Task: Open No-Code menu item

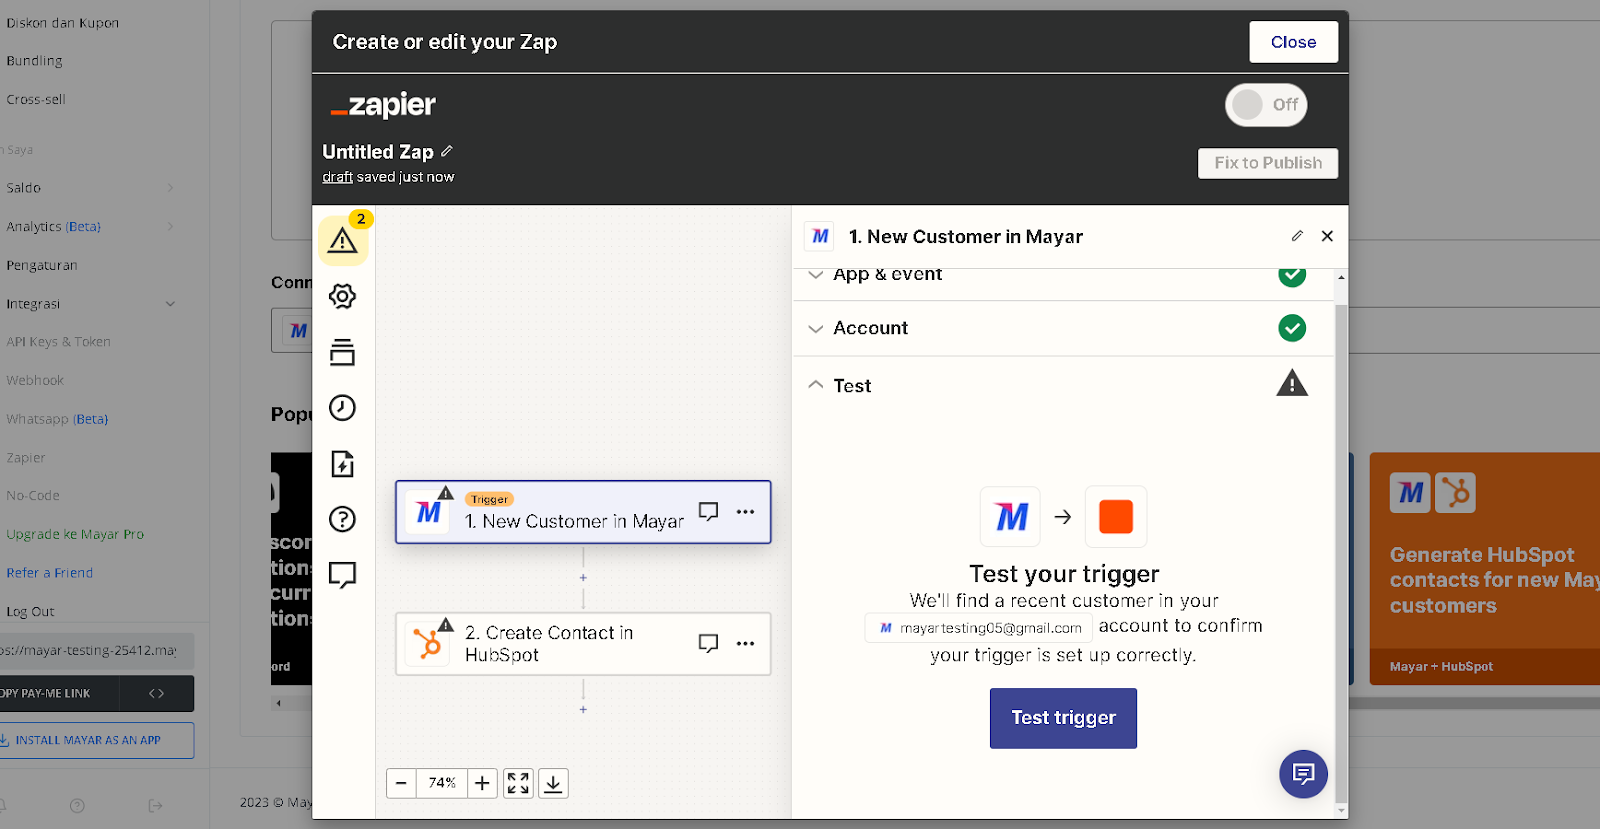Action: click(x=33, y=496)
